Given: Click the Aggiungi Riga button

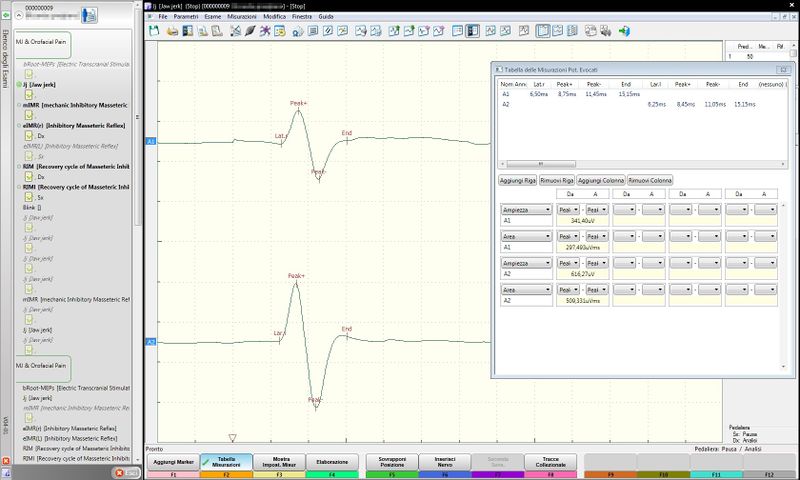Looking at the screenshot, I should coord(517,180).
